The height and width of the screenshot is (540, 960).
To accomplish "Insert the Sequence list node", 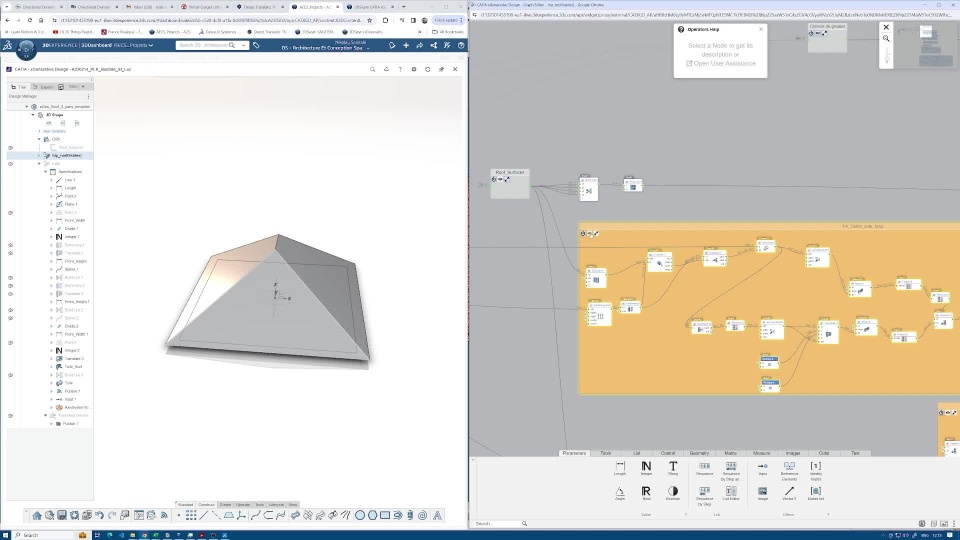I will point(705,468).
